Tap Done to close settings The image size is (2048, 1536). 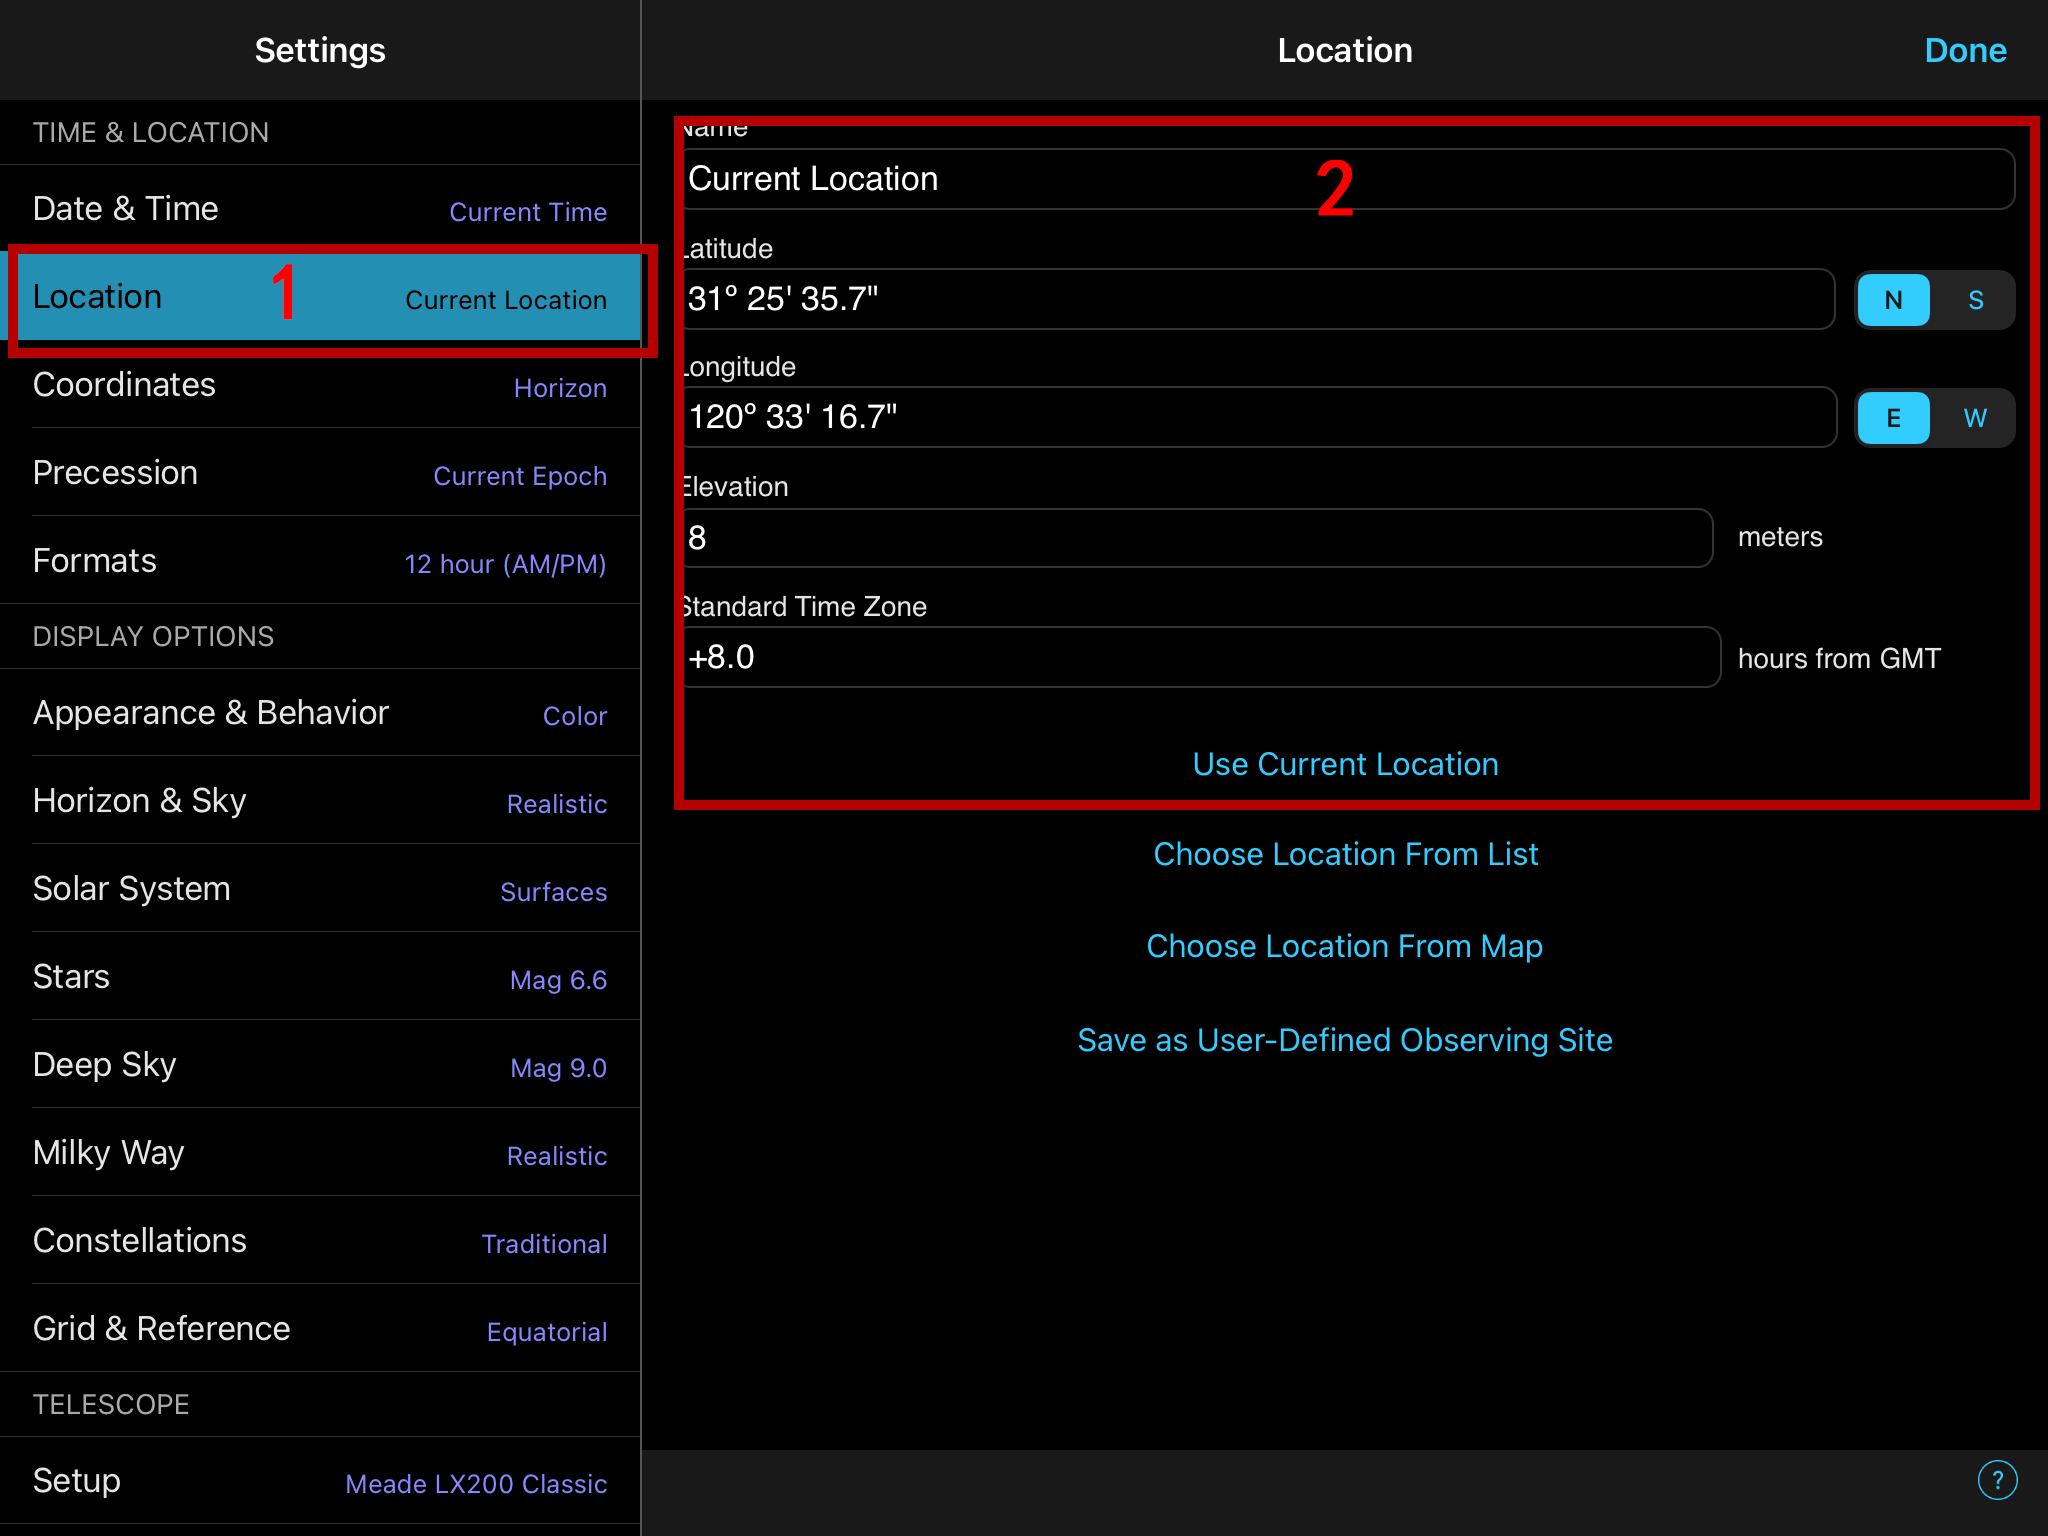pos(1964,50)
